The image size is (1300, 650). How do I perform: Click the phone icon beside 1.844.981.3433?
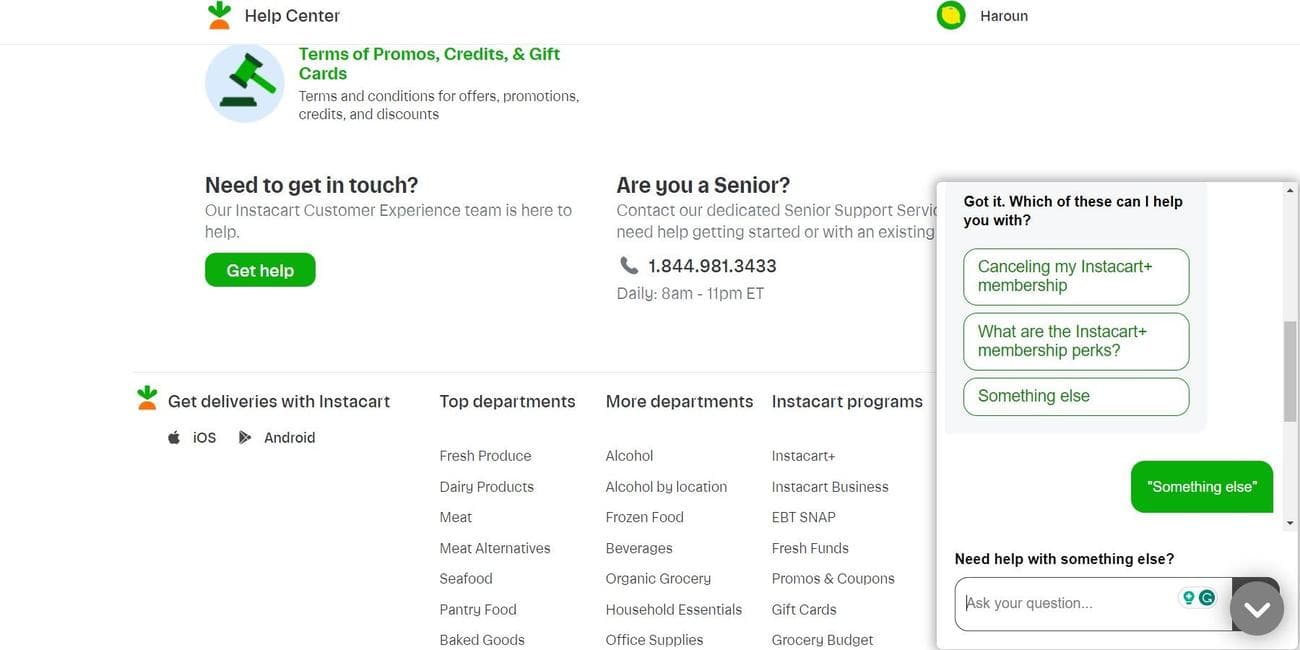[x=629, y=264]
